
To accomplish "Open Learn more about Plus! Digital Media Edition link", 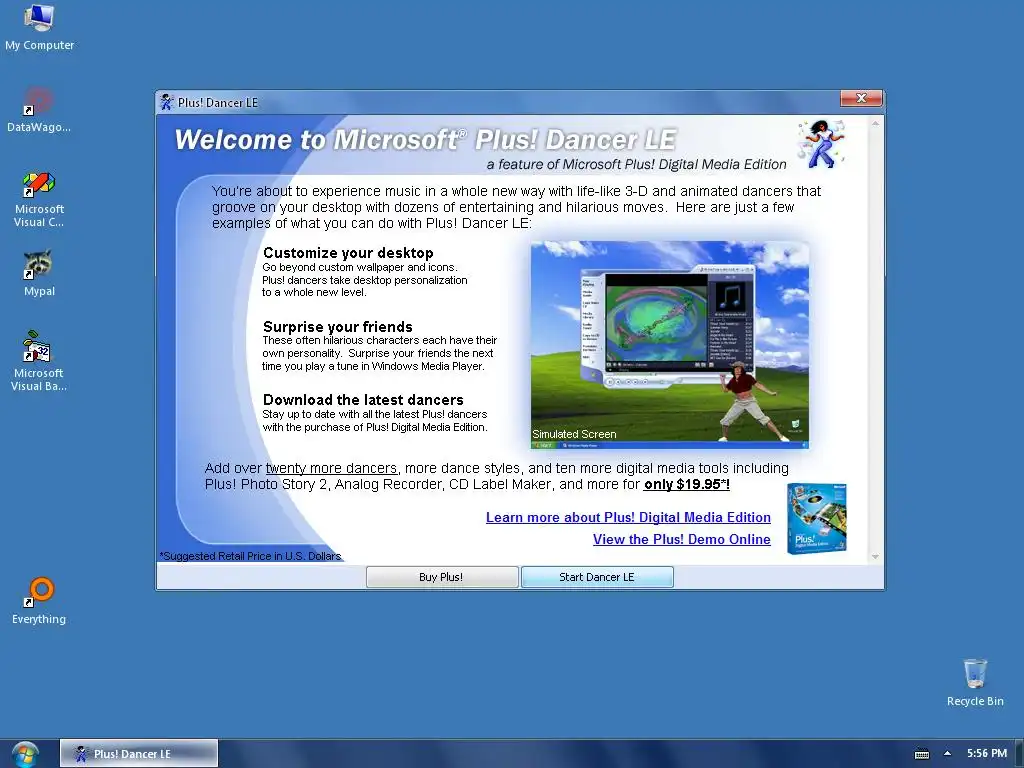I will (628, 517).
